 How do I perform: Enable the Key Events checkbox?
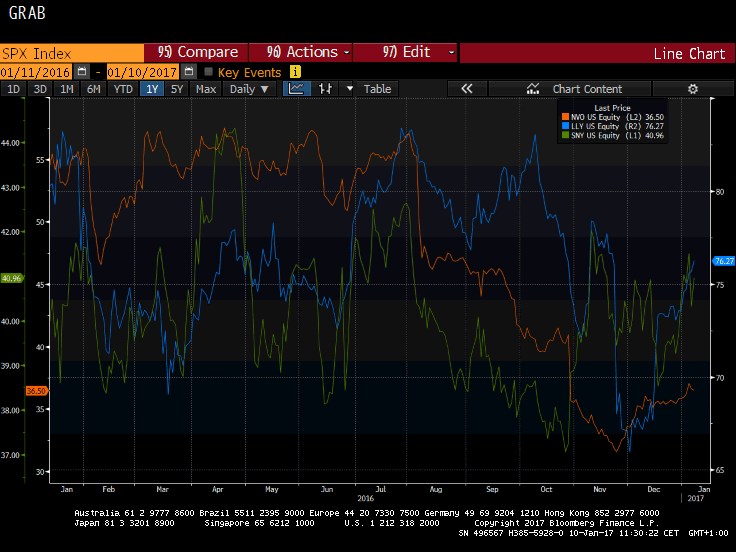click(x=208, y=72)
